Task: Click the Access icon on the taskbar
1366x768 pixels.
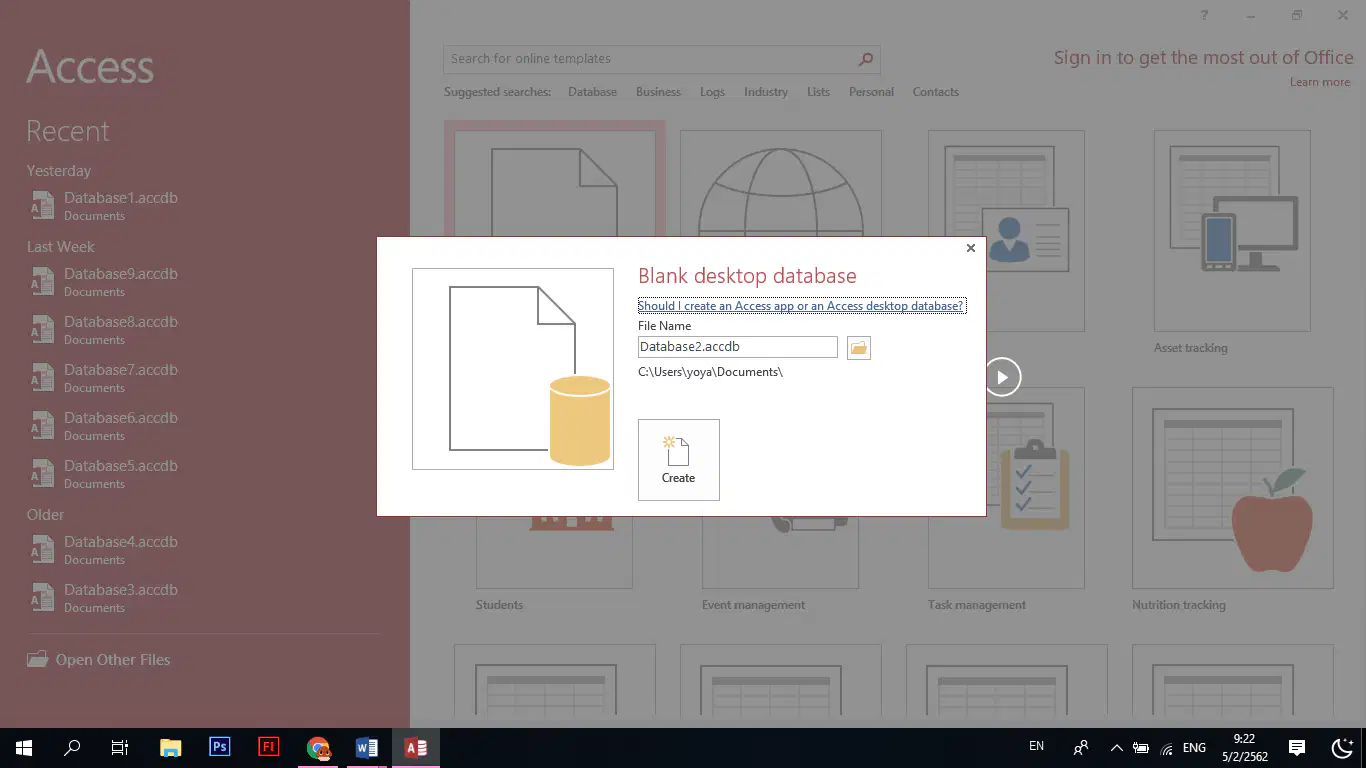Action: point(416,747)
